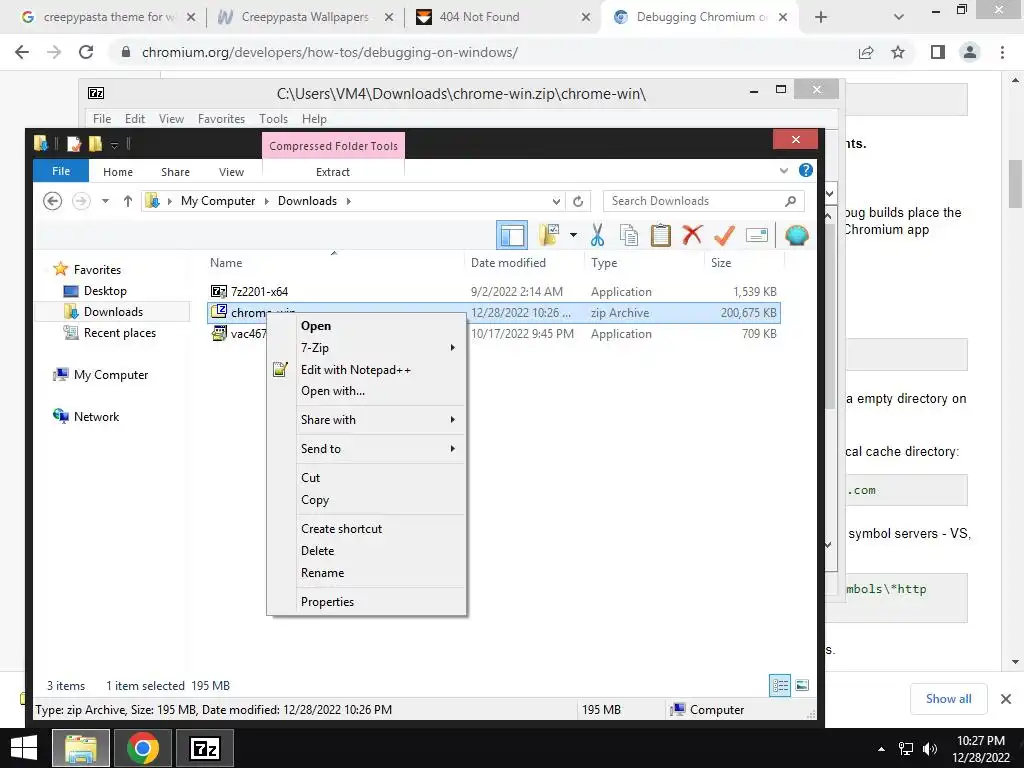Image resolution: width=1024 pixels, height=768 pixels.
Task: Click the E-mail envelope toolbar icon
Action: pos(756,235)
